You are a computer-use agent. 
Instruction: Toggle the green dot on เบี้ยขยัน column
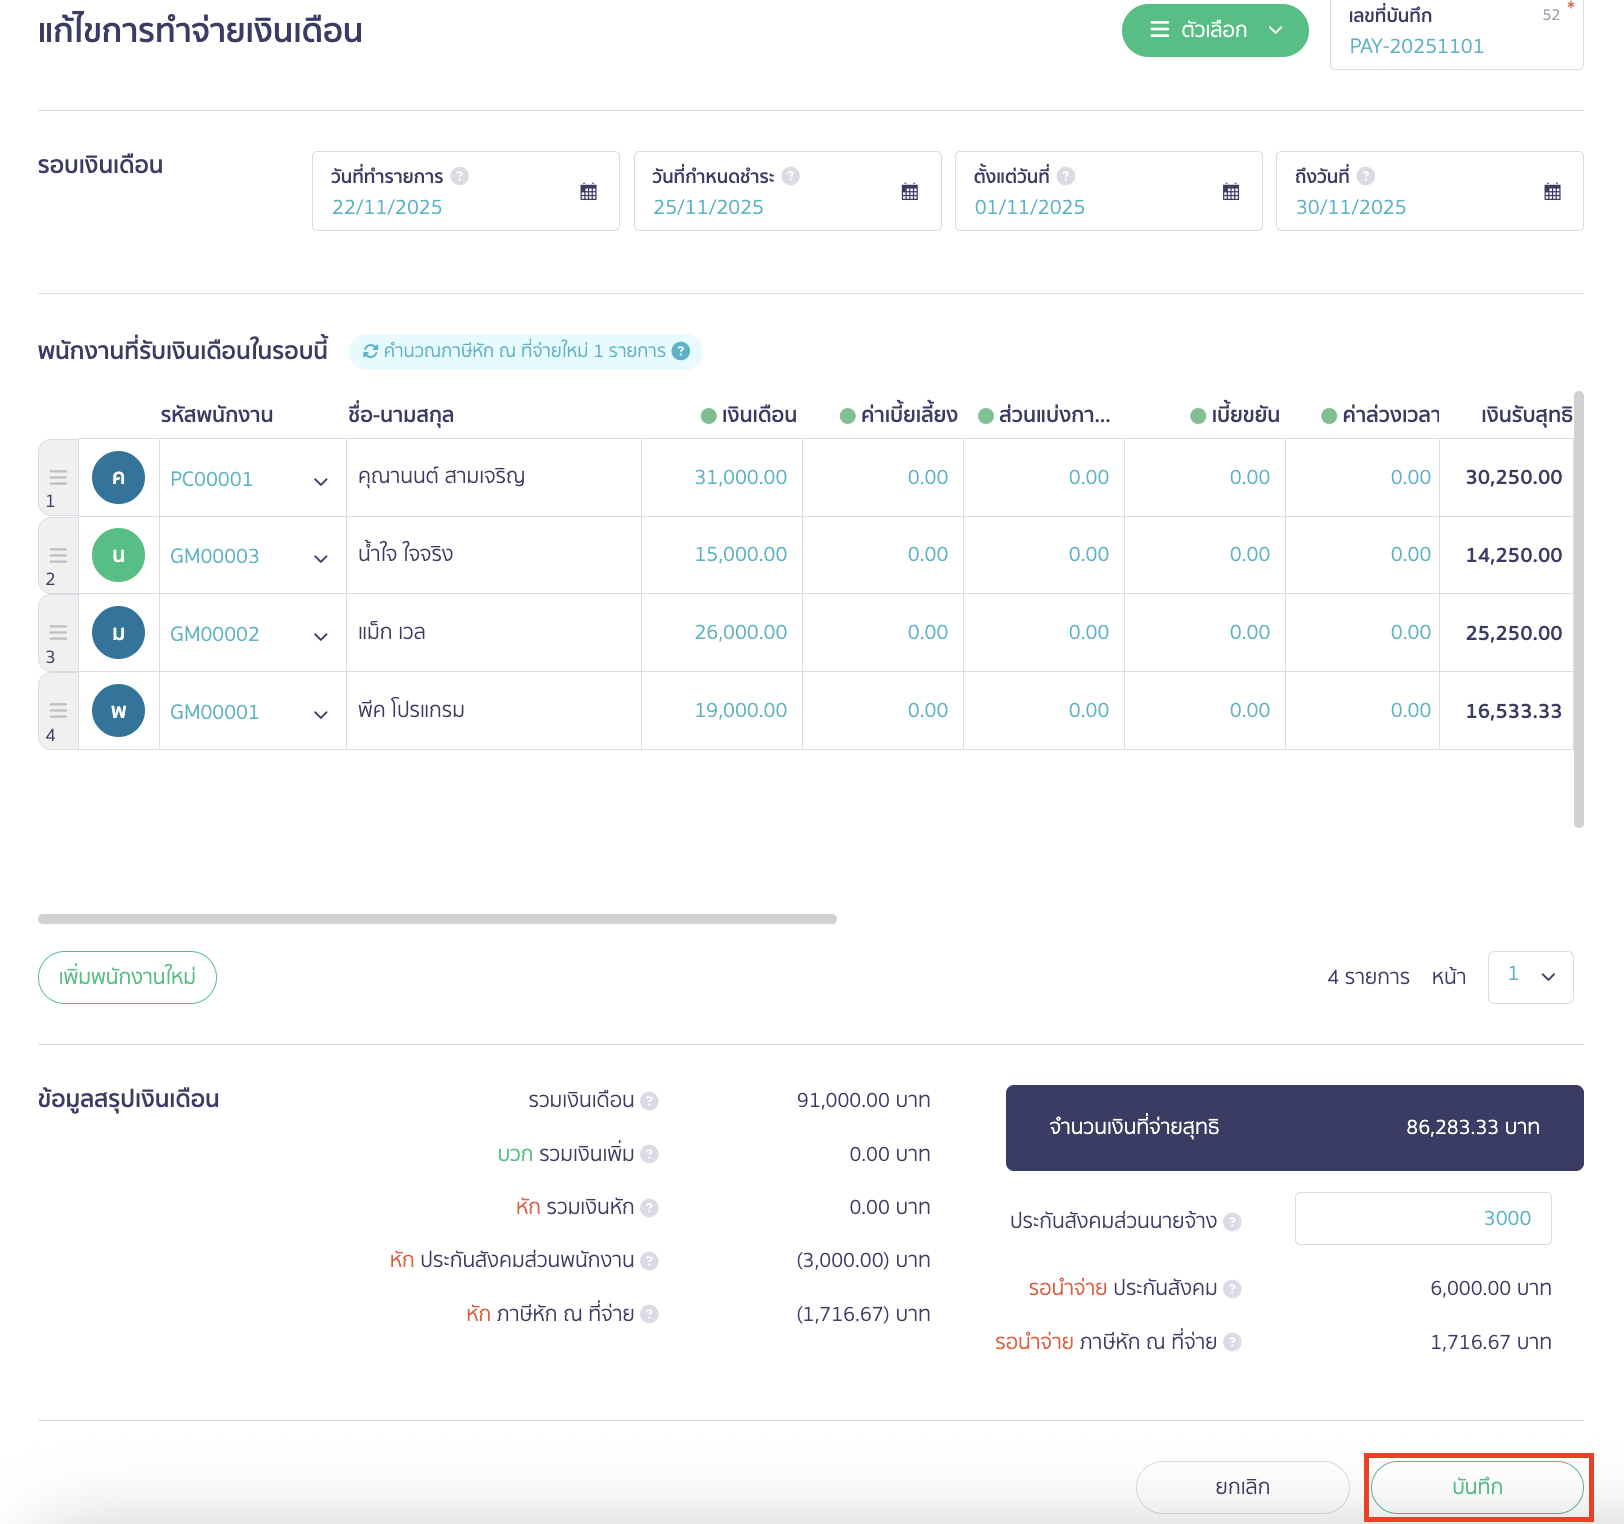pyautogui.click(x=1199, y=414)
